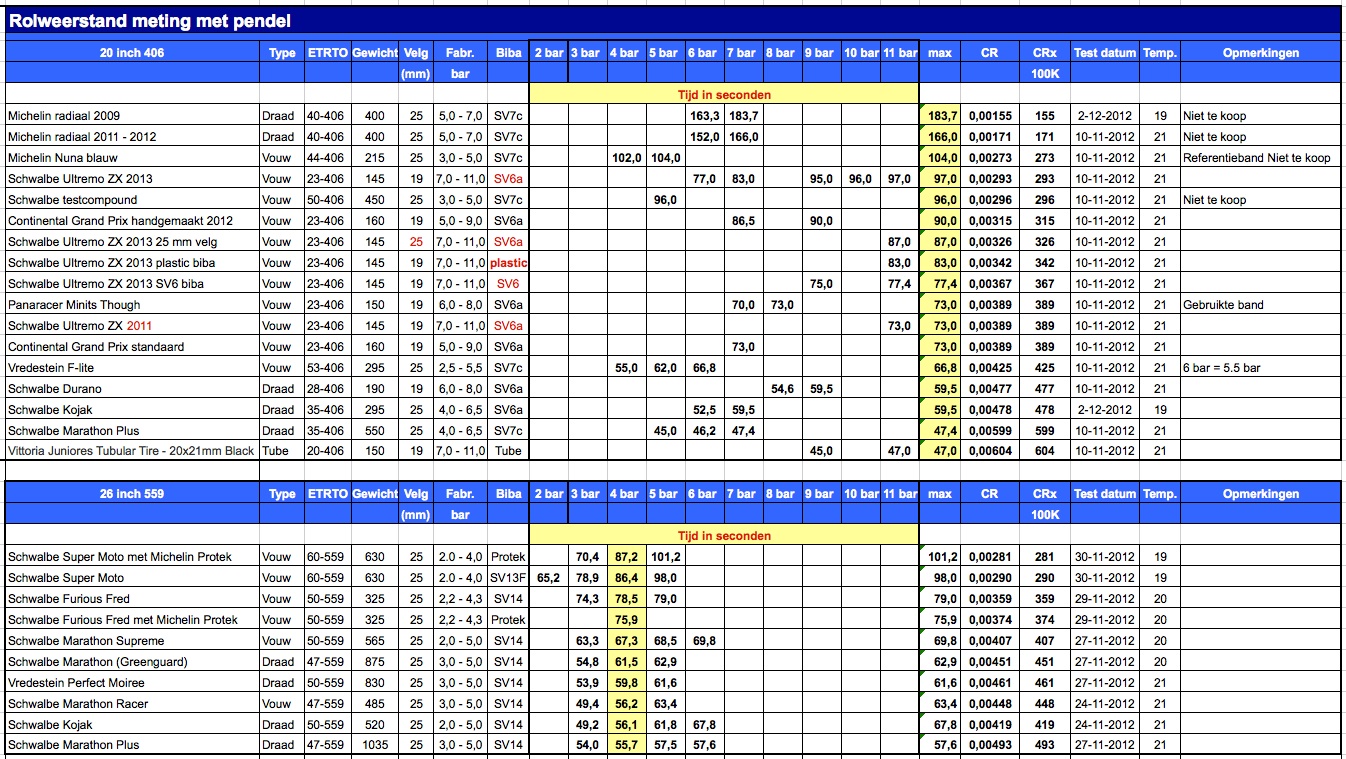The width and height of the screenshot is (1346, 759).
Task: Select the '102,0' time value
Action: pos(626,158)
